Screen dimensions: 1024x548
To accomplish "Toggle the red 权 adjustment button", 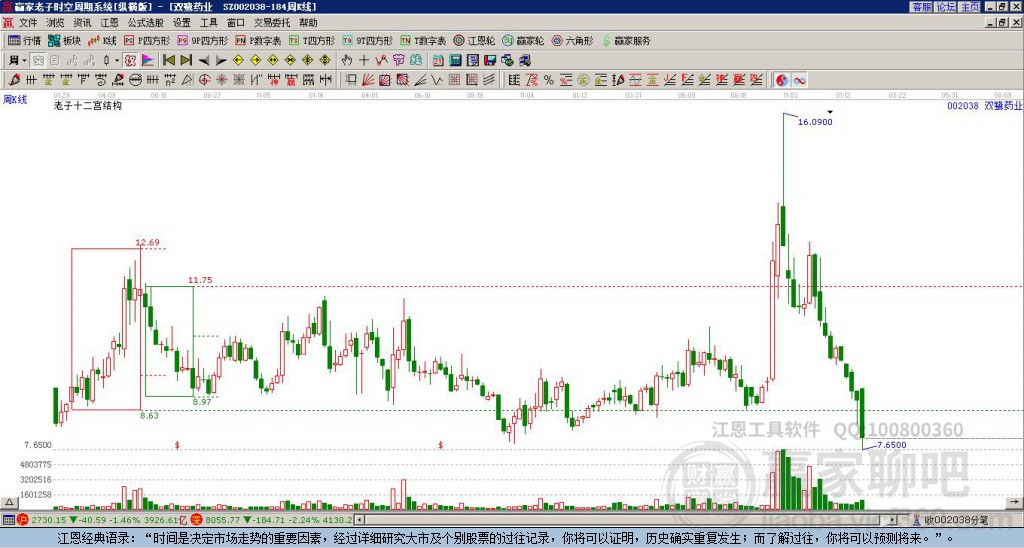I will [x=130, y=61].
